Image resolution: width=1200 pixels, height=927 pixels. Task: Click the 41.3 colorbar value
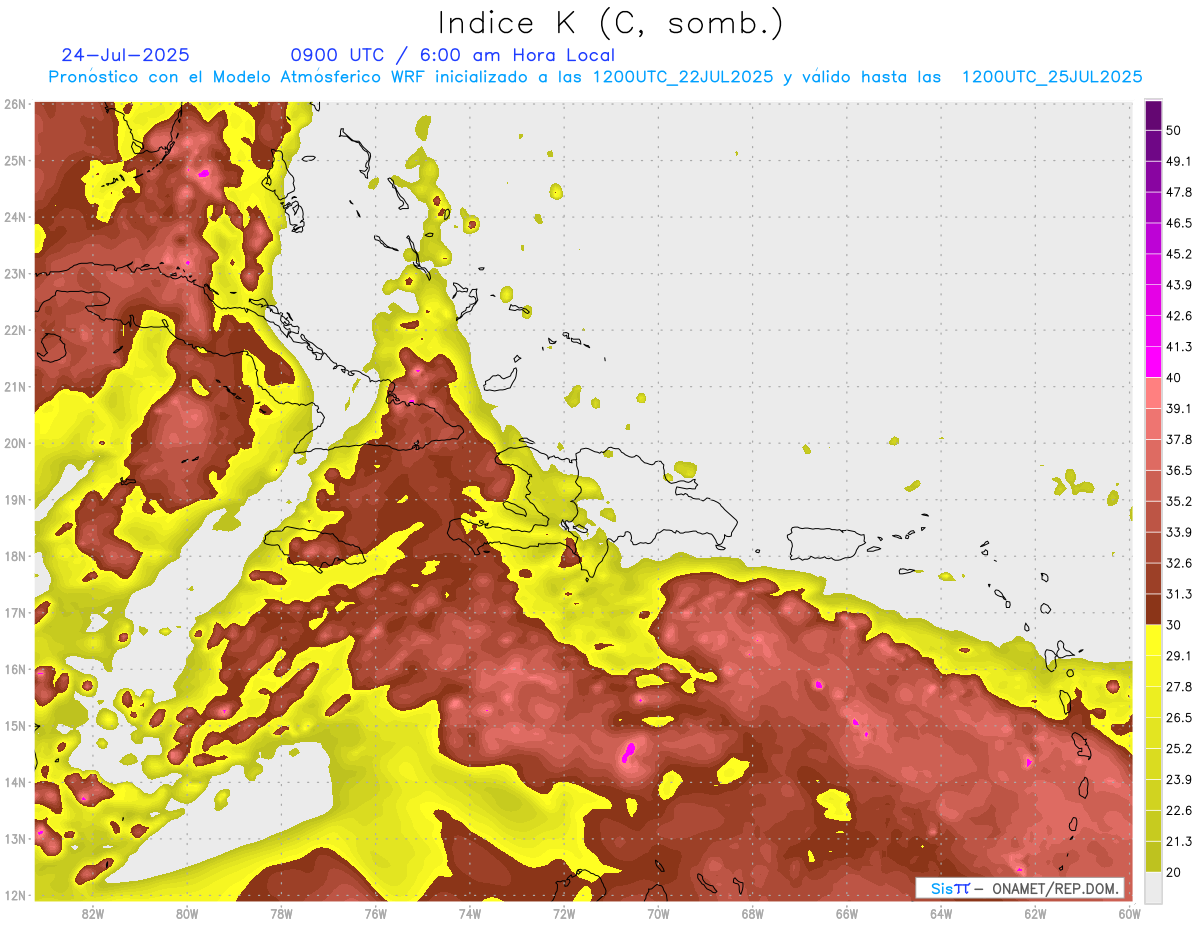tap(1179, 347)
